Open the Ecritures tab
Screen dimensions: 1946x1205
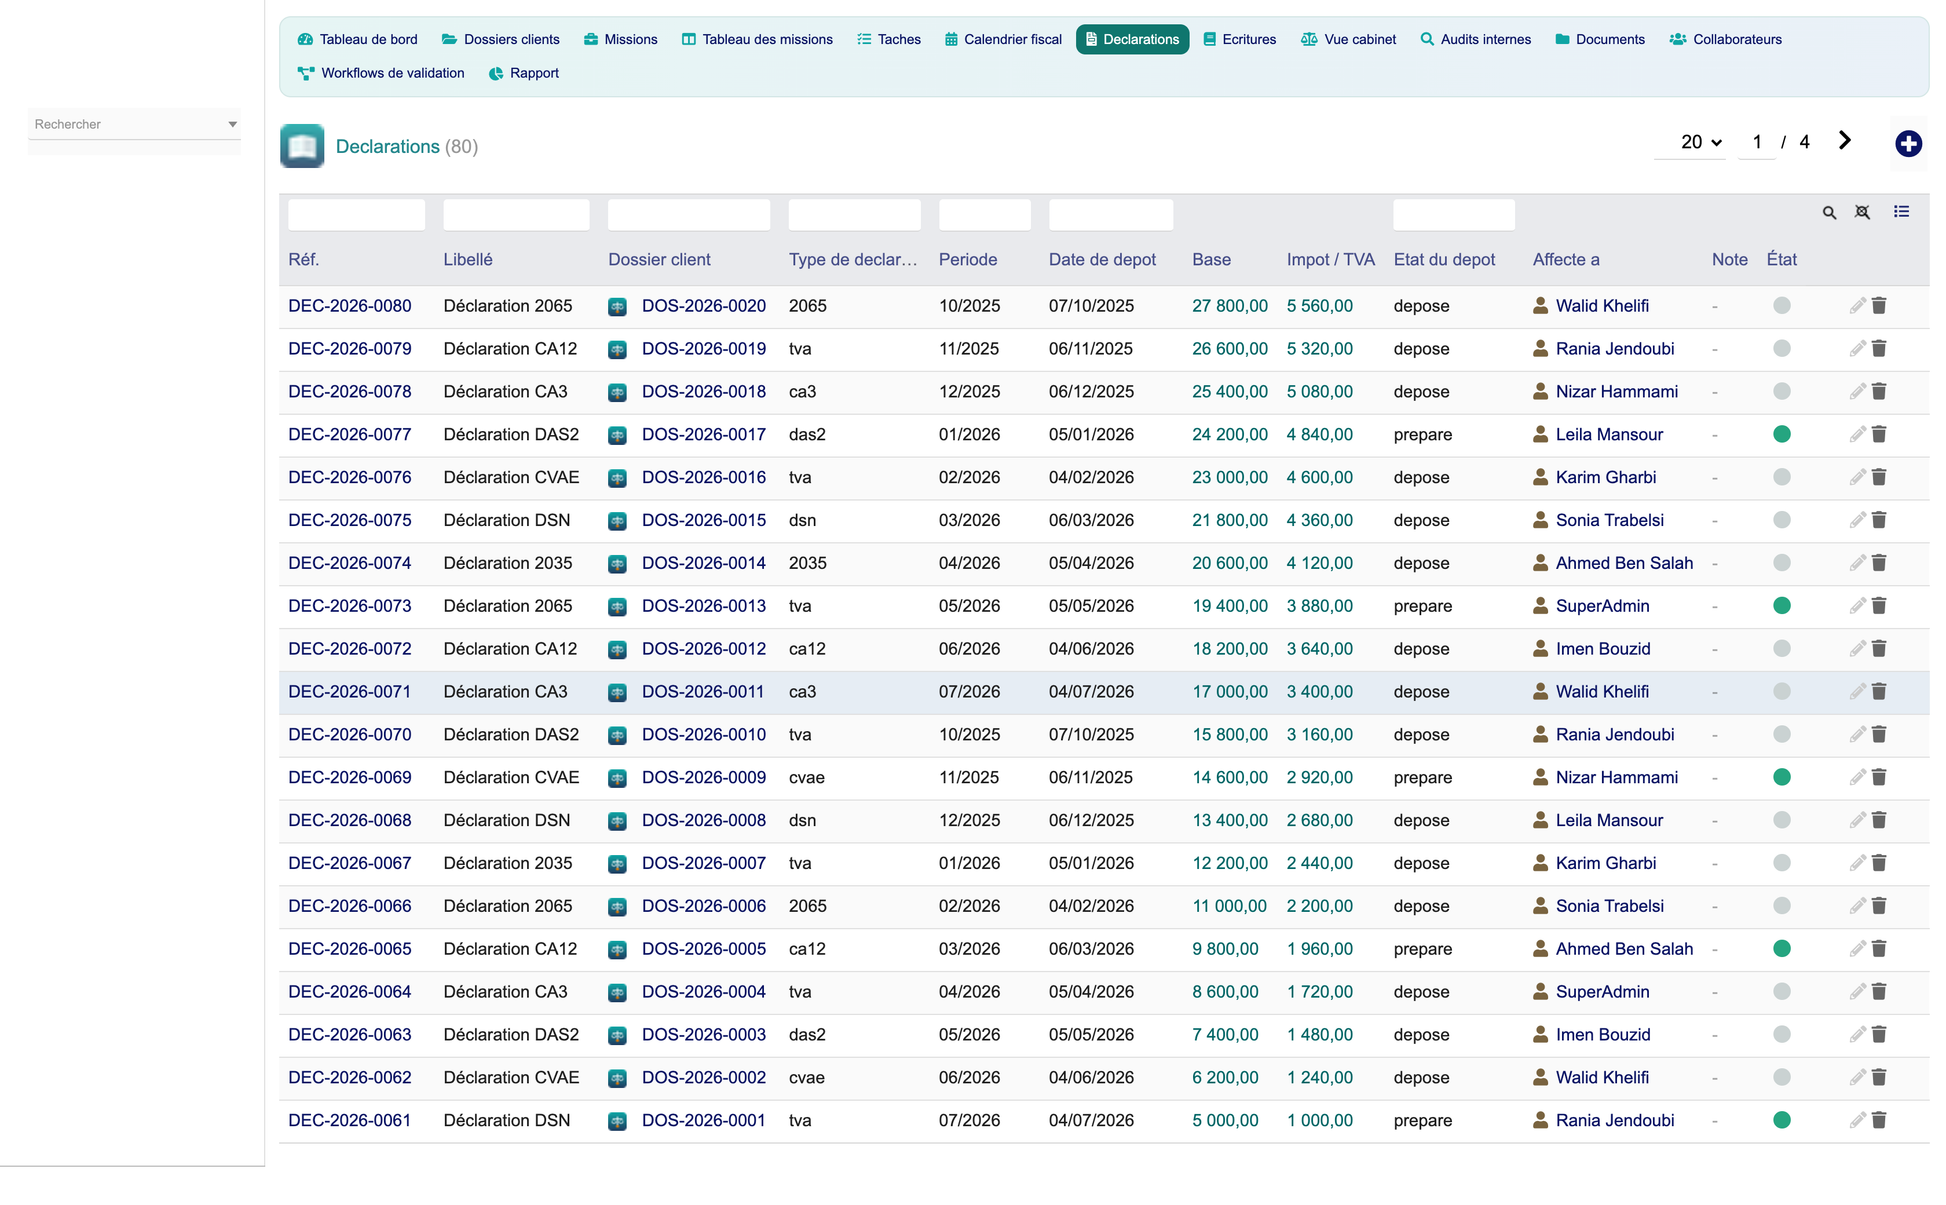point(1240,40)
